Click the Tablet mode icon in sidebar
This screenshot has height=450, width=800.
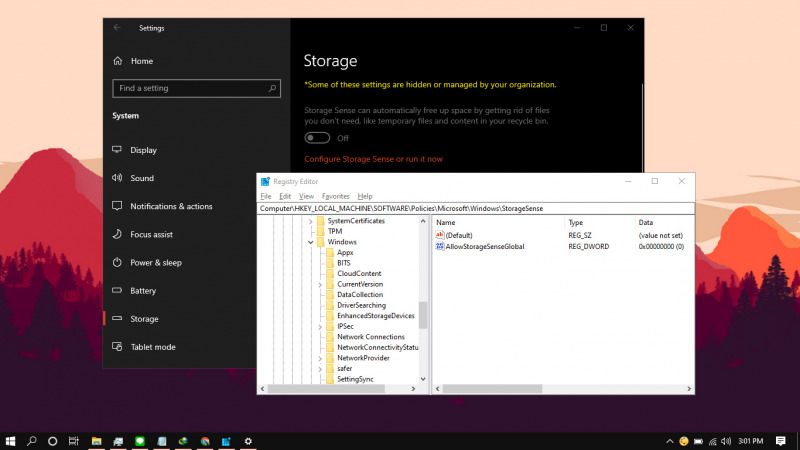point(117,346)
